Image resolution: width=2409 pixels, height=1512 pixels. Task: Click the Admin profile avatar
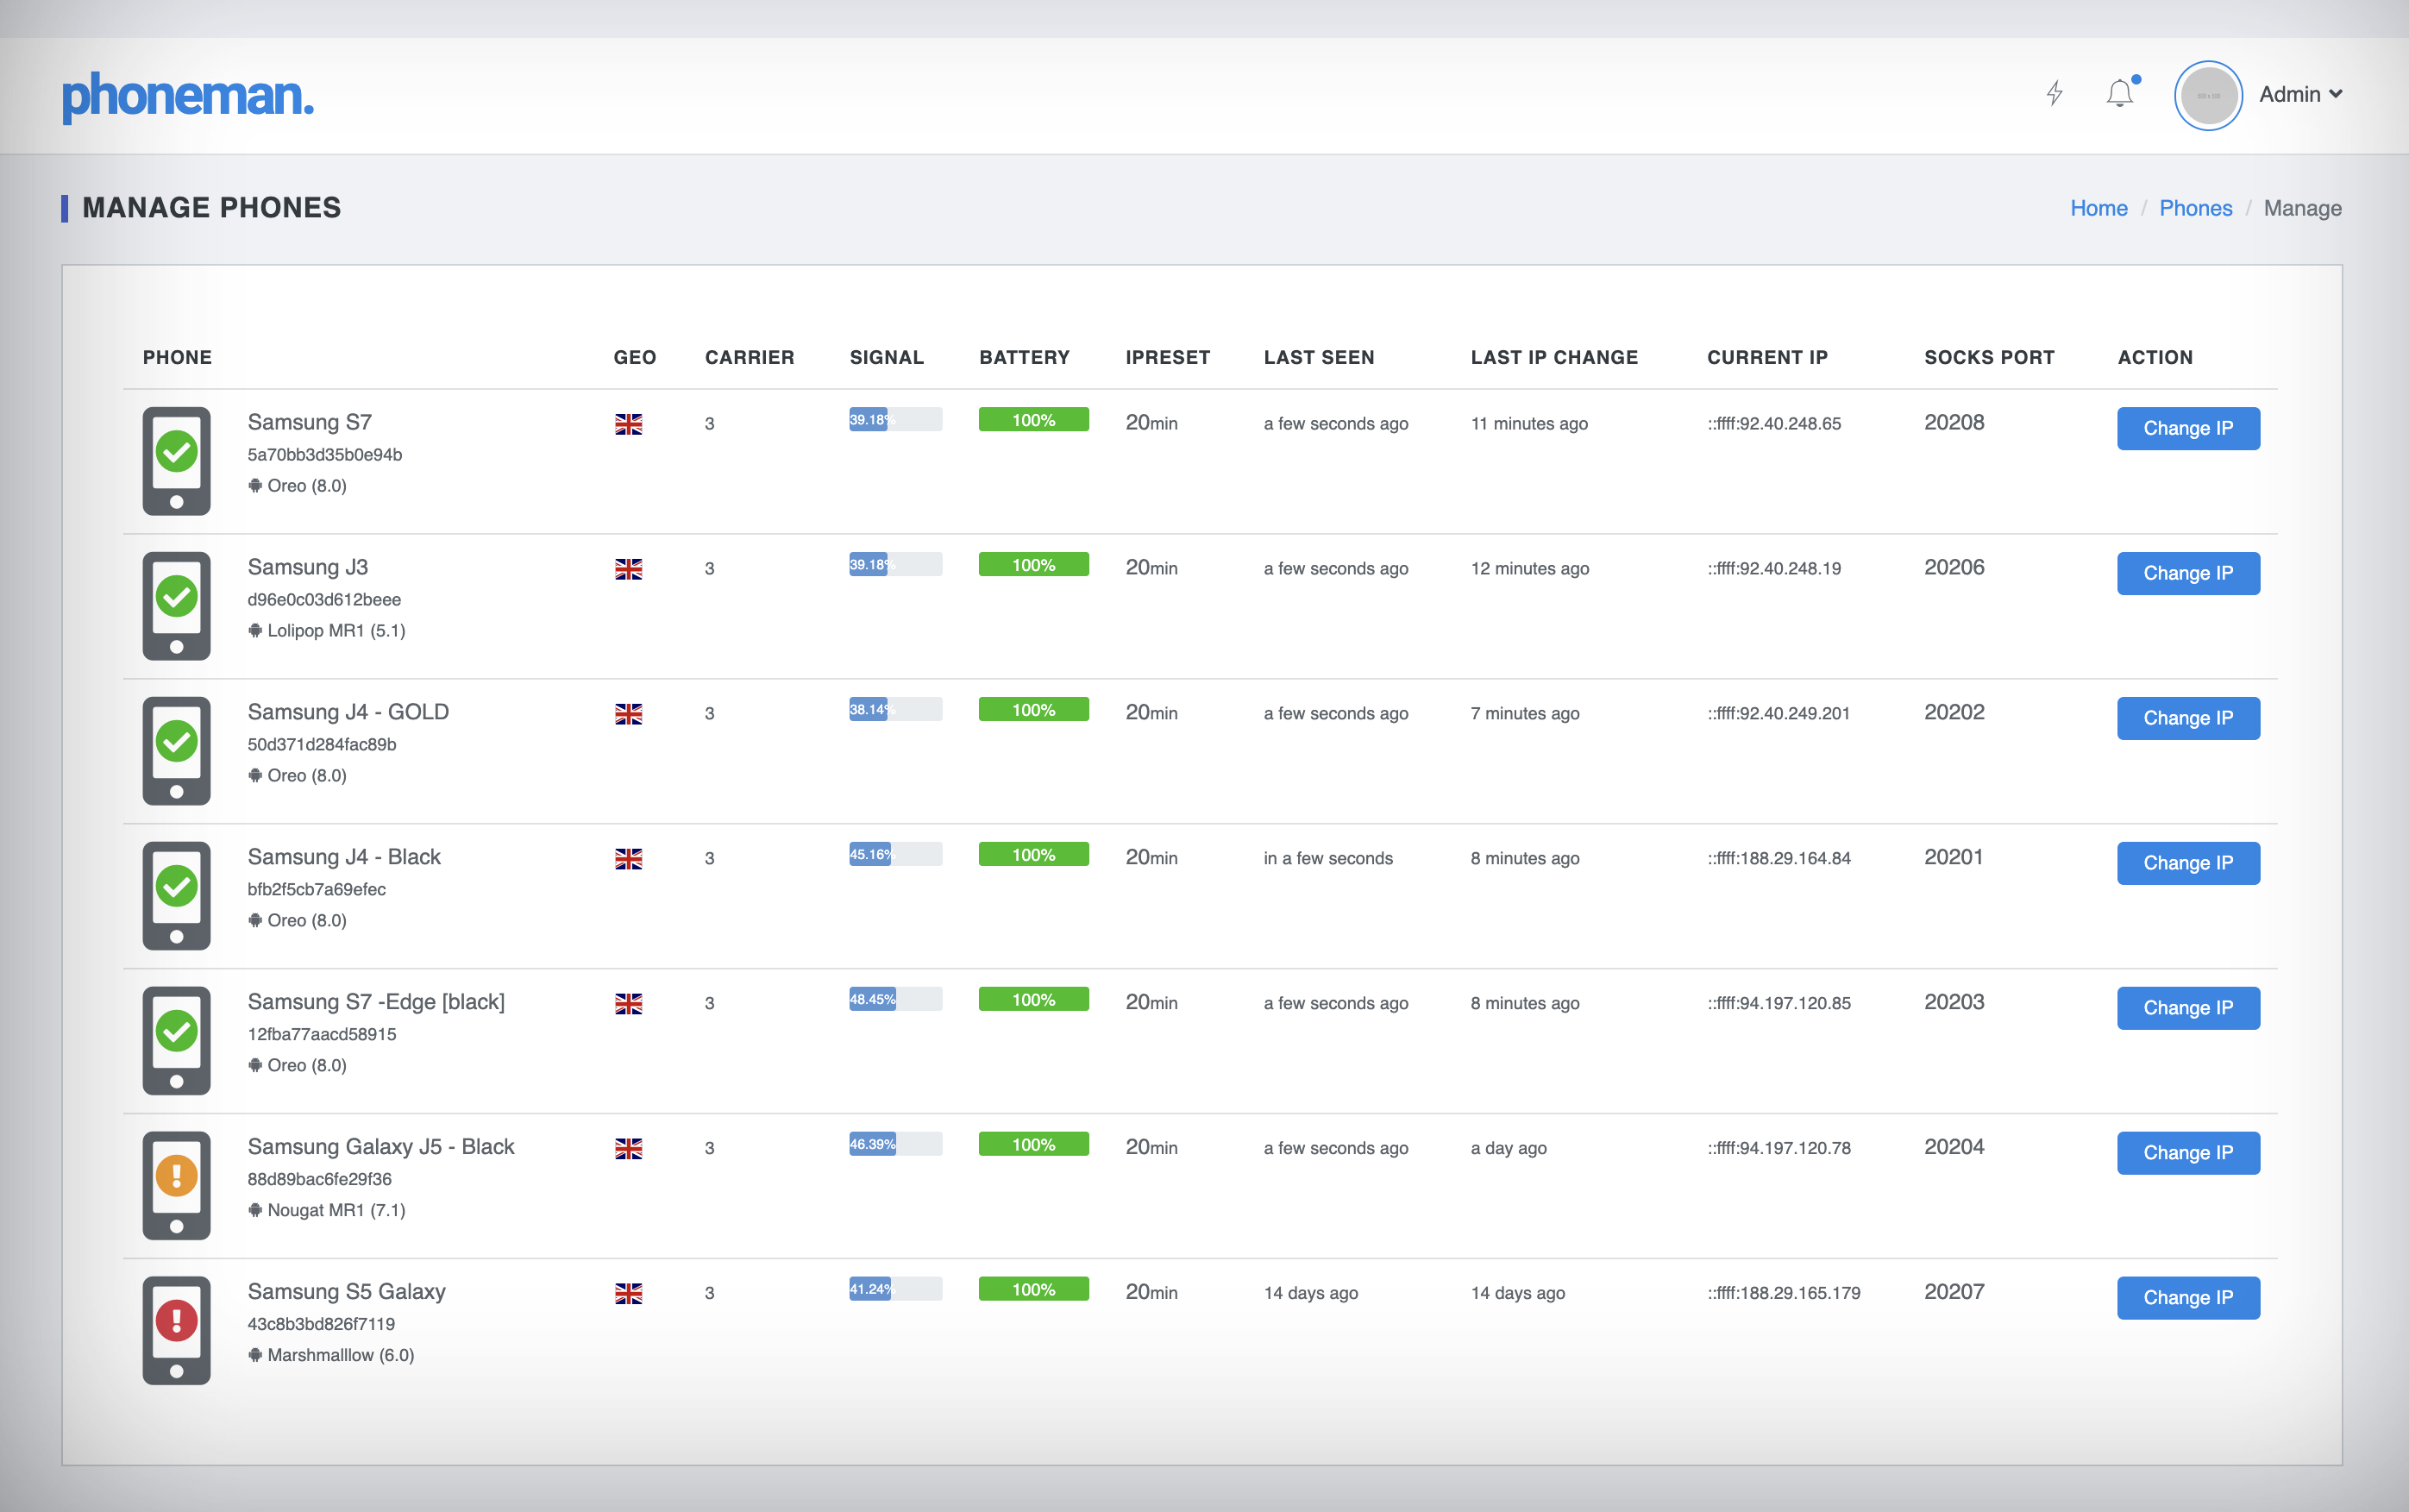(x=2207, y=95)
